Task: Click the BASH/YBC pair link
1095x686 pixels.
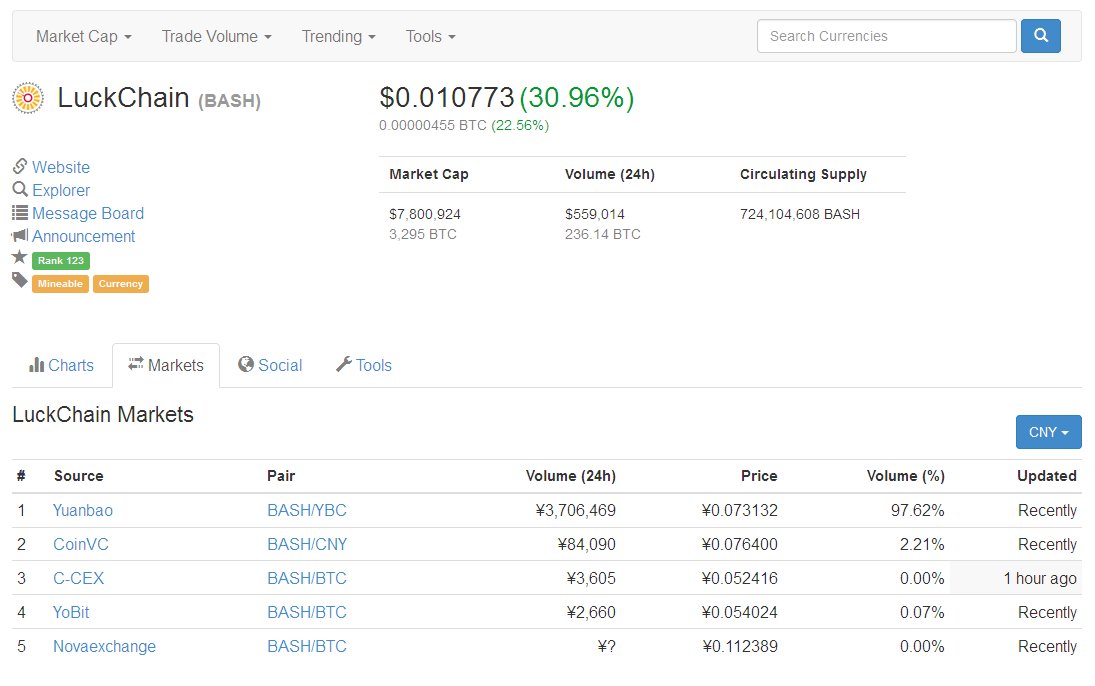Action: [x=306, y=510]
